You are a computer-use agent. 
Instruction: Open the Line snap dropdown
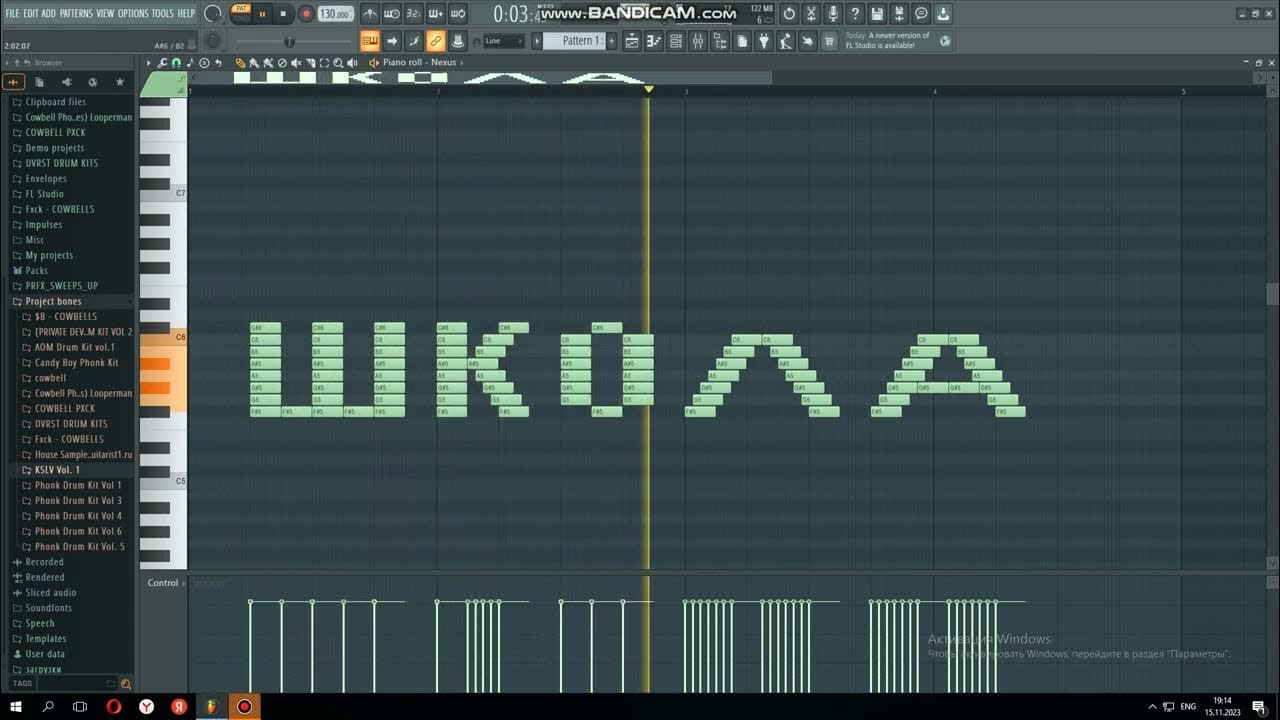click(504, 41)
